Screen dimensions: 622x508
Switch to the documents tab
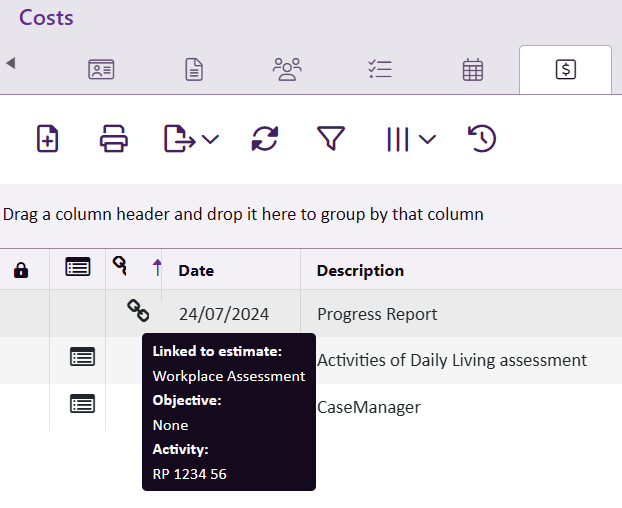coord(194,70)
